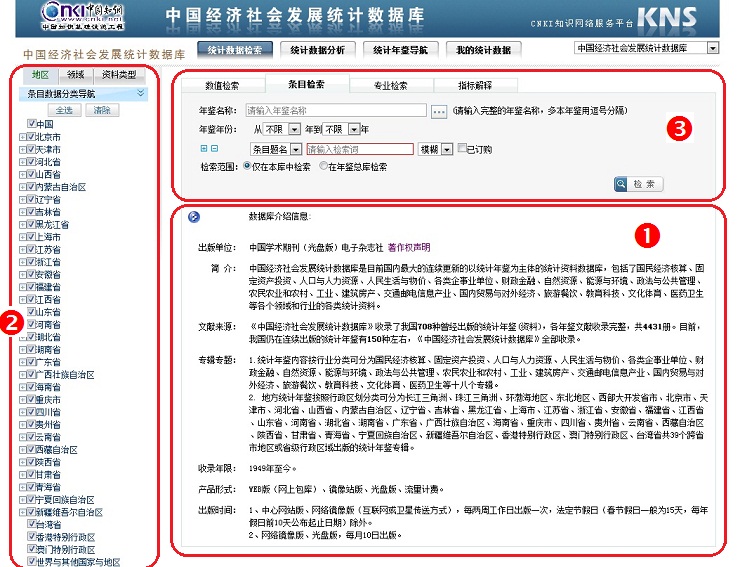Uncheck the 北京市 checkbox
740x567 pixels.
pyautogui.click(x=32, y=136)
